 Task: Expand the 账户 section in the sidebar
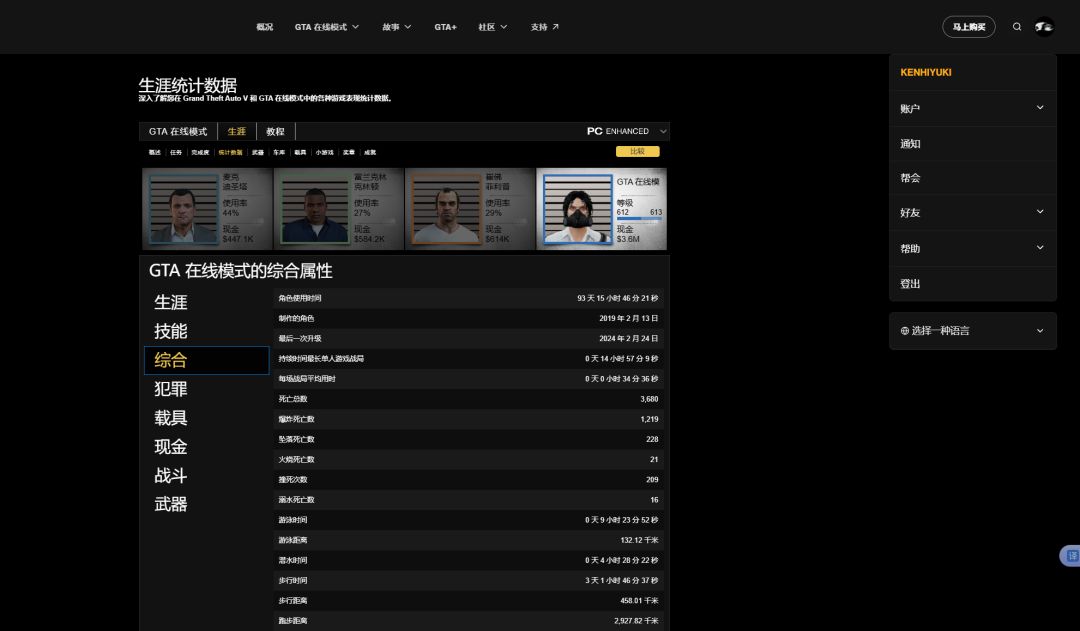(973, 108)
